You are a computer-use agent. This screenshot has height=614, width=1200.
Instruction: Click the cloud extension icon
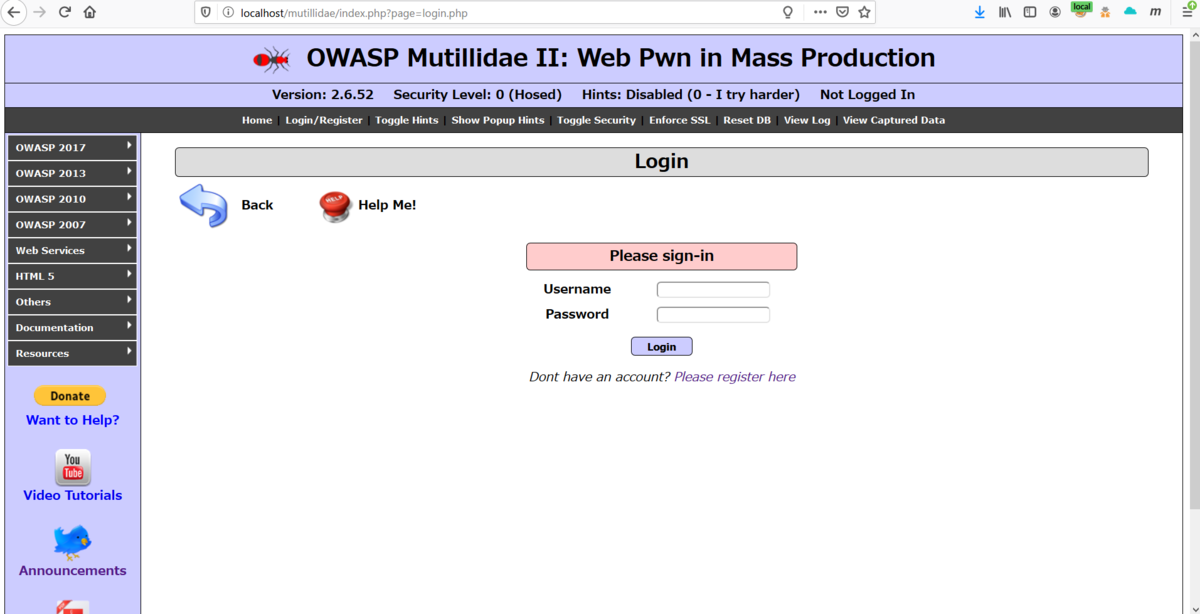pyautogui.click(x=1130, y=12)
